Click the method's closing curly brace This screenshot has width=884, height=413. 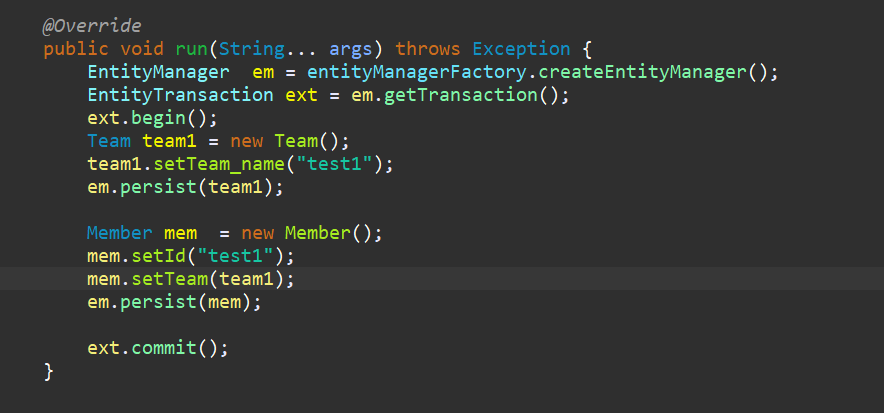pos(48,371)
